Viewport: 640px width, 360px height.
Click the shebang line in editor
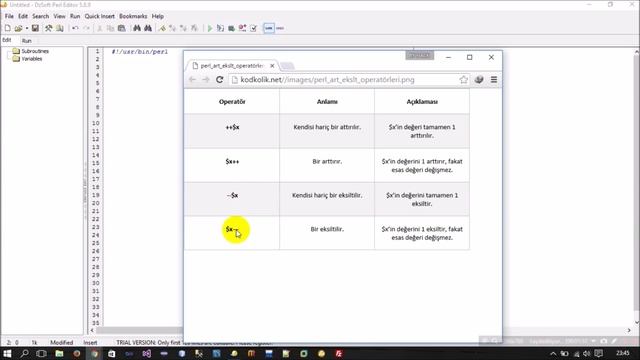pyautogui.click(x=140, y=52)
